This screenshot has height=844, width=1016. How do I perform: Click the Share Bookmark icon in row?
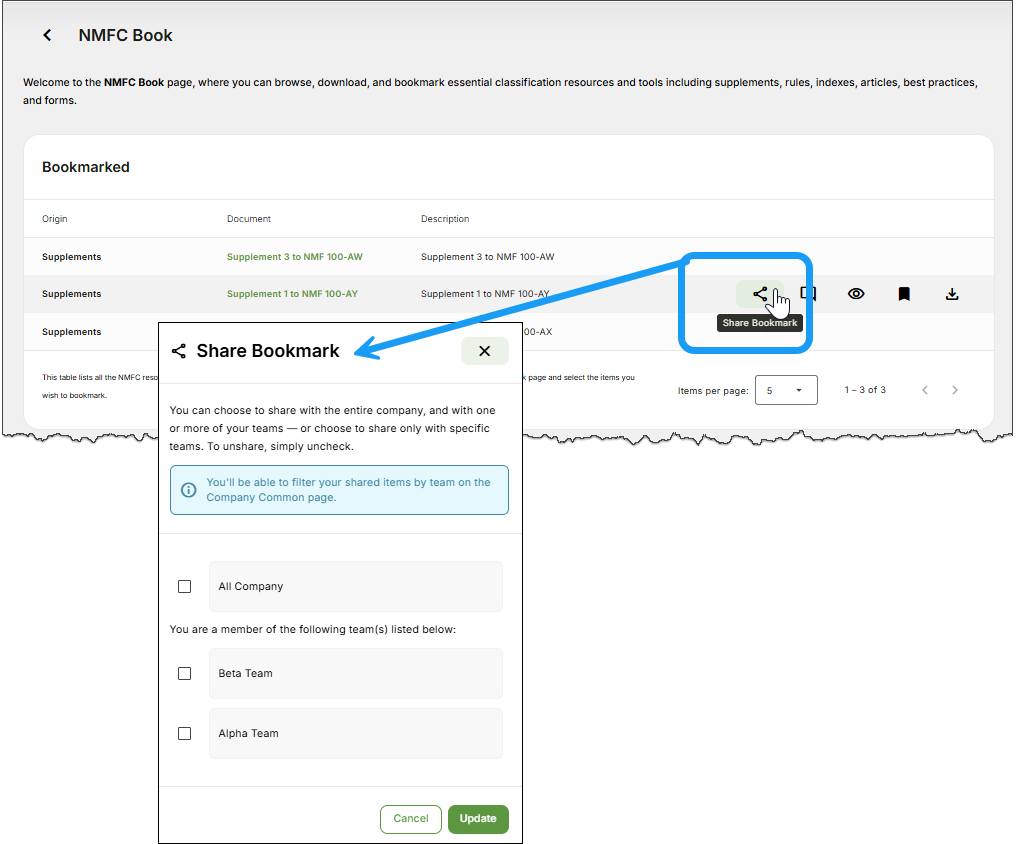(760, 294)
